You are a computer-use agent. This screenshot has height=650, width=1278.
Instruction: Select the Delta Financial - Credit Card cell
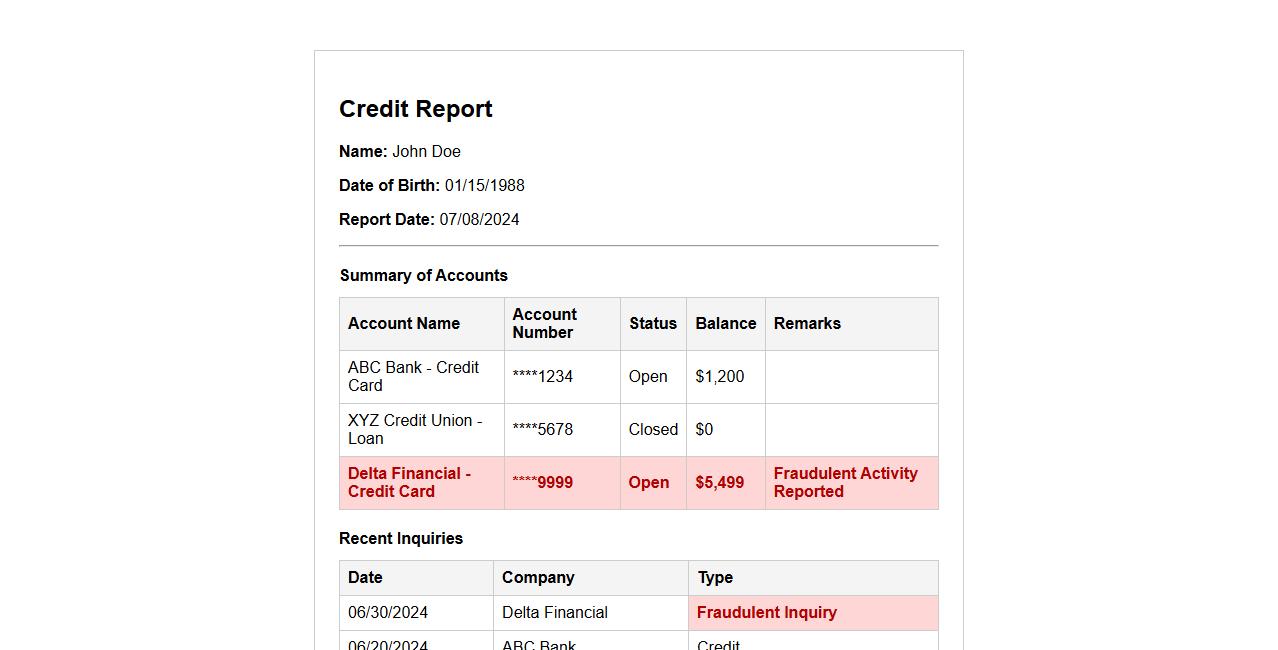click(x=409, y=483)
